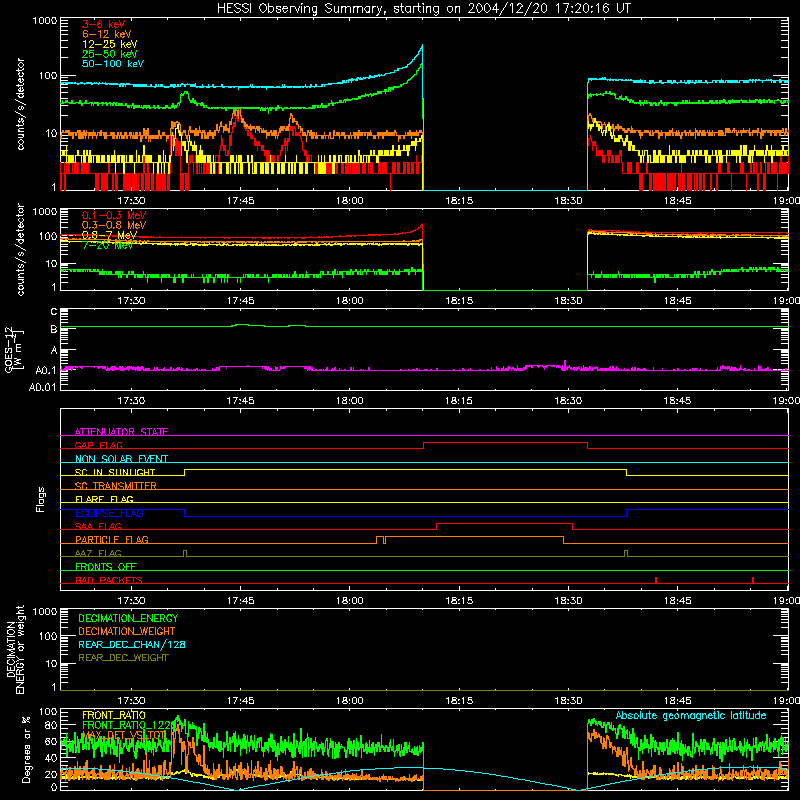Image resolution: width=800 pixels, height=800 pixels.
Task: Click the FRONT_RATIO legend entry
Action: (114, 715)
